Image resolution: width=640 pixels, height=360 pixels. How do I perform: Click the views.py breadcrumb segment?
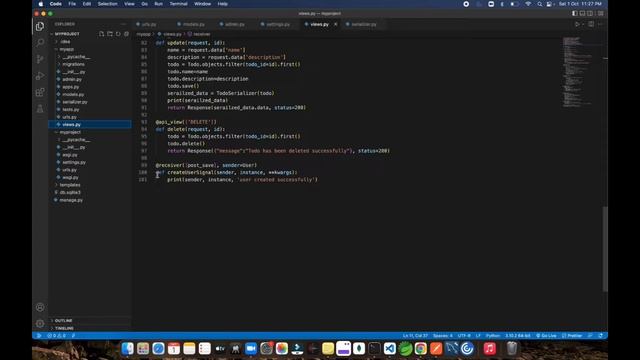pos(172,34)
